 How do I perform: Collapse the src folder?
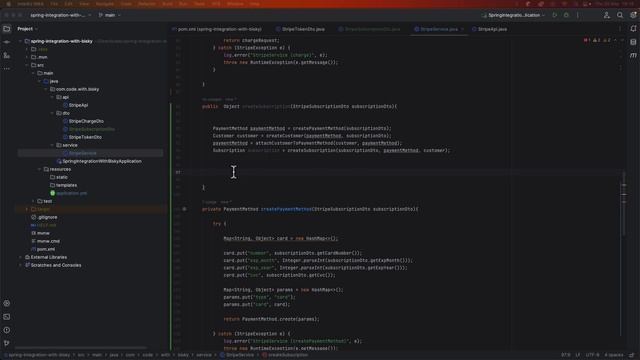27,65
